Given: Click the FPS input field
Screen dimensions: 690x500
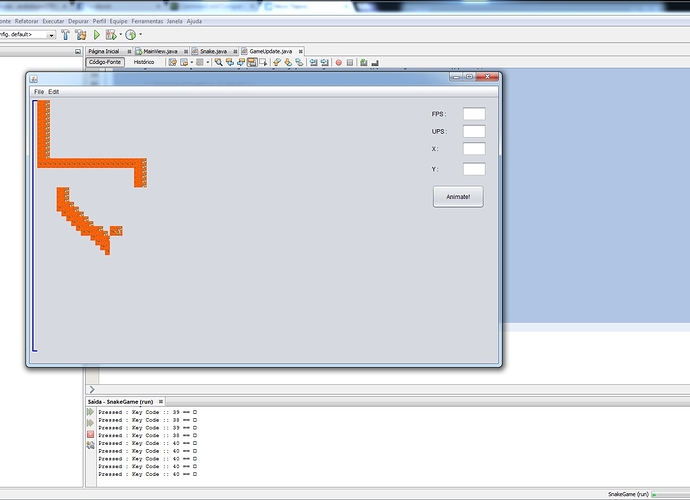Looking at the screenshot, I should tap(474, 114).
